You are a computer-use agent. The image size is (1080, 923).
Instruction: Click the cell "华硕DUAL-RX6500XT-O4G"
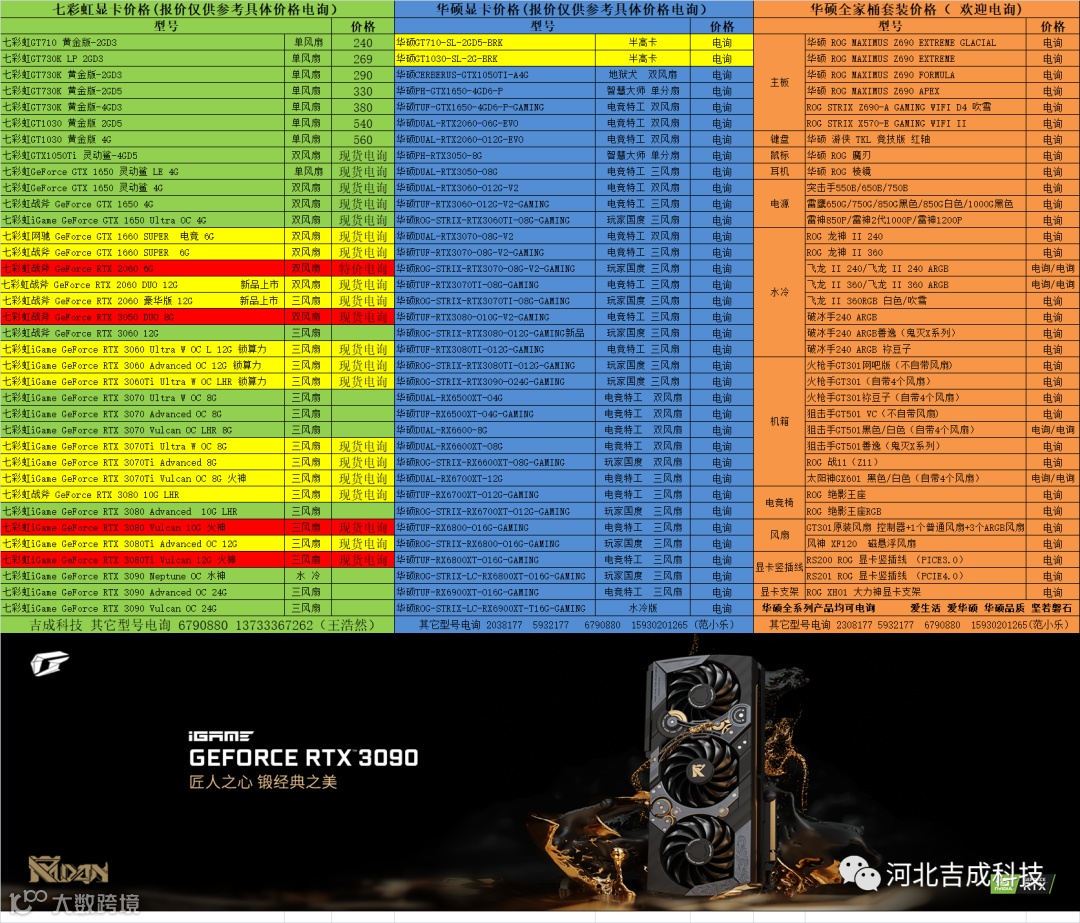495,398
